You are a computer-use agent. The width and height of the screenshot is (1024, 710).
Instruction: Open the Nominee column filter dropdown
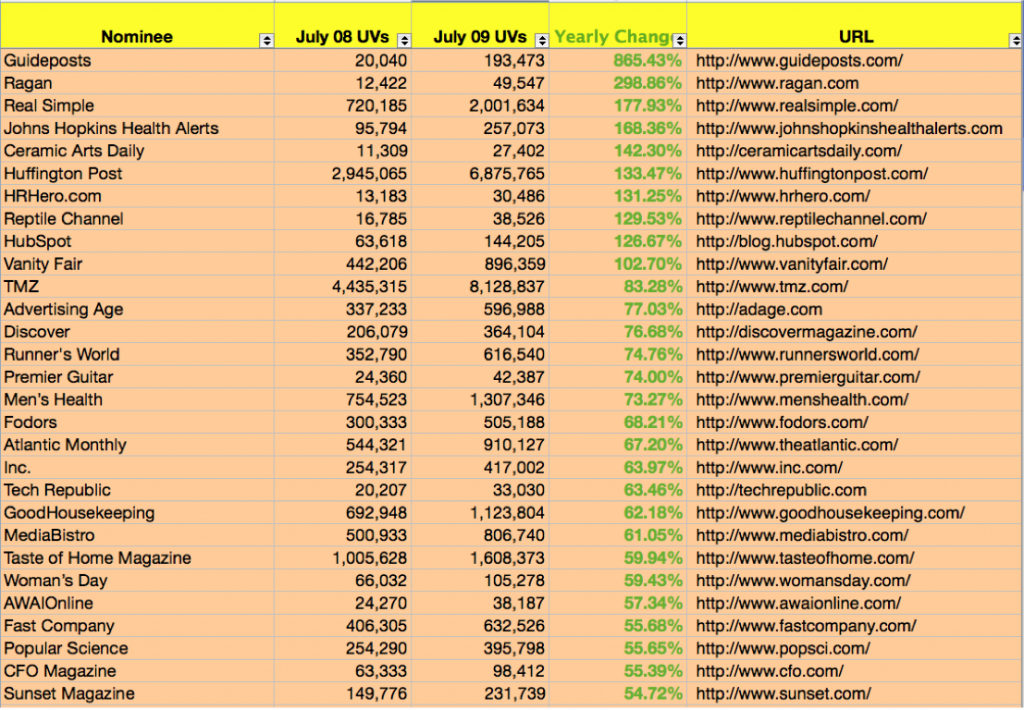[x=266, y=41]
